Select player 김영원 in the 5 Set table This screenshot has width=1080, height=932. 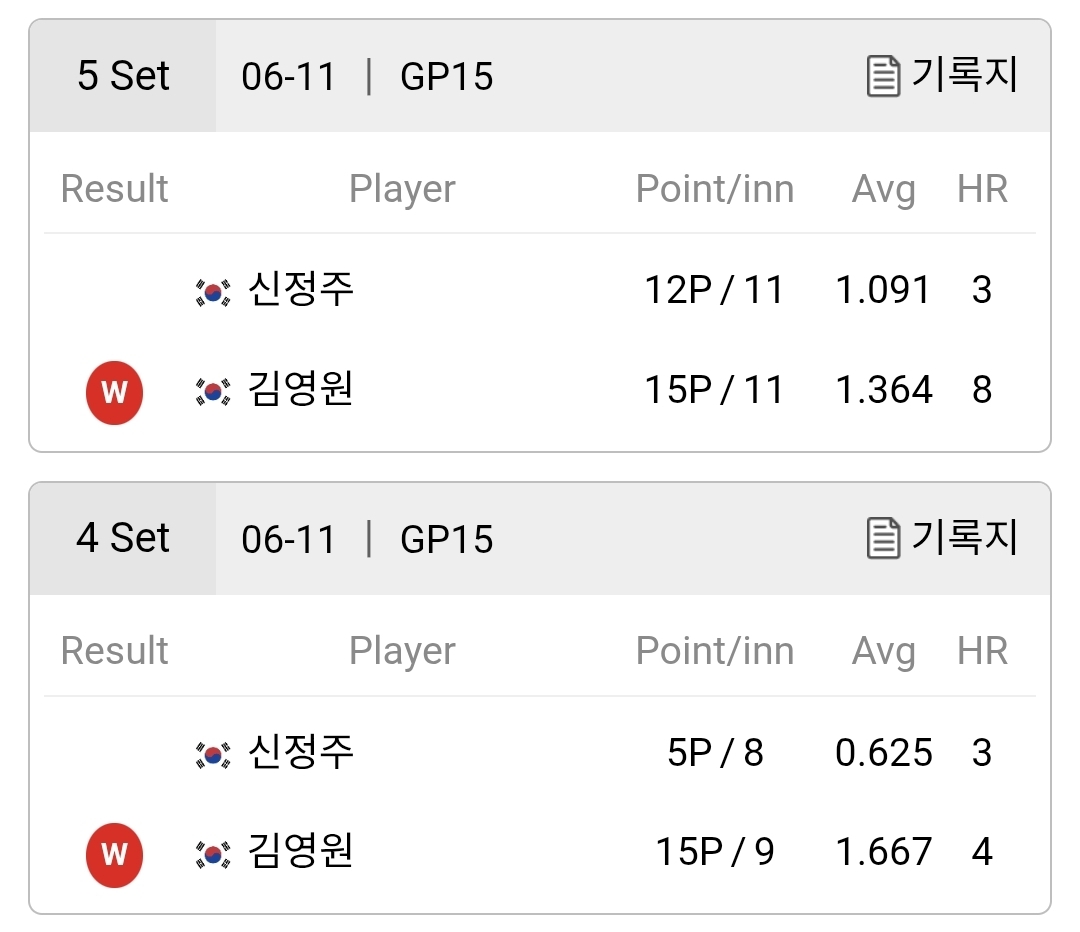click(300, 389)
